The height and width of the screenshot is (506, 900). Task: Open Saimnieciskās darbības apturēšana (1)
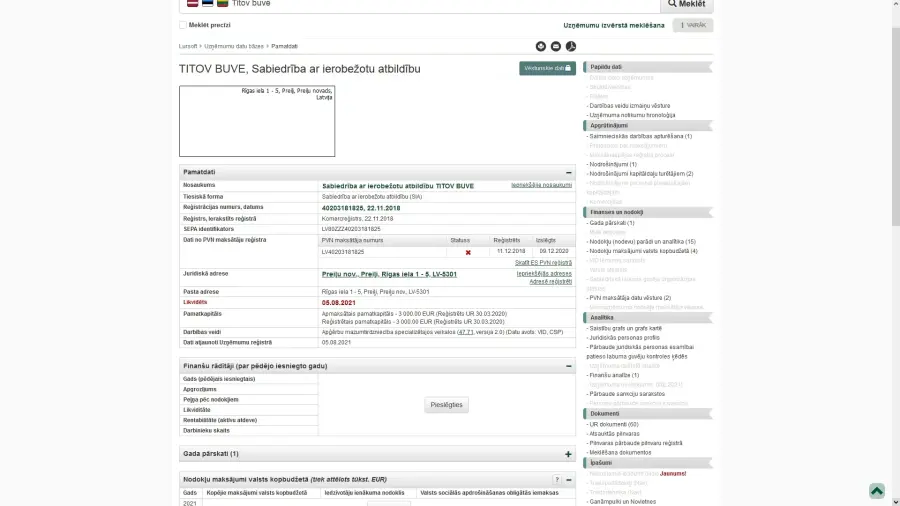(x=641, y=137)
